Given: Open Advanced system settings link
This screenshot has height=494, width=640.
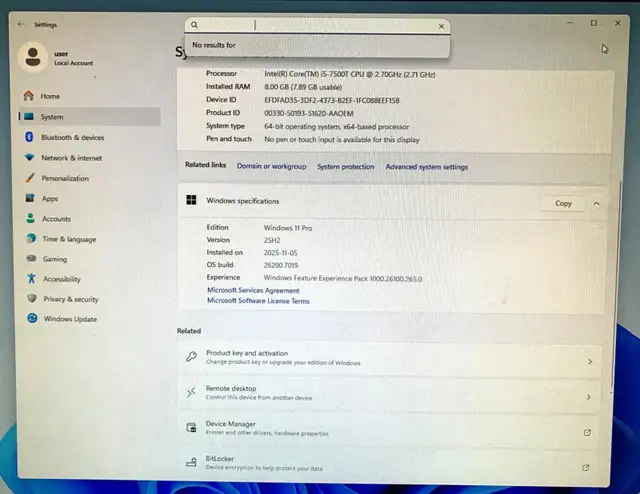Looking at the screenshot, I should (427, 167).
